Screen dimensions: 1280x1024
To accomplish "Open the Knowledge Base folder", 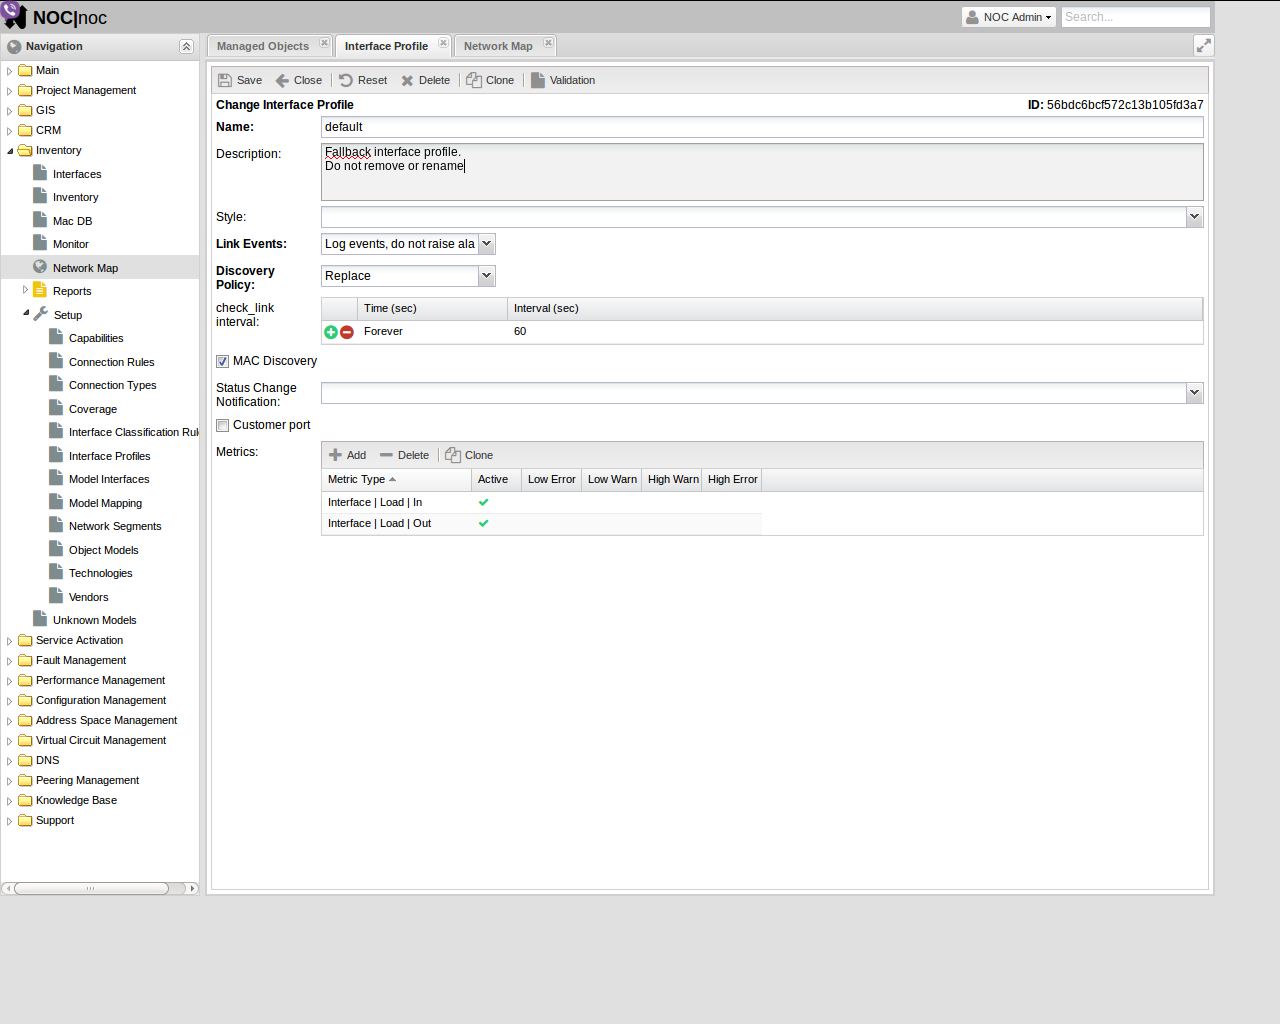I will [76, 800].
